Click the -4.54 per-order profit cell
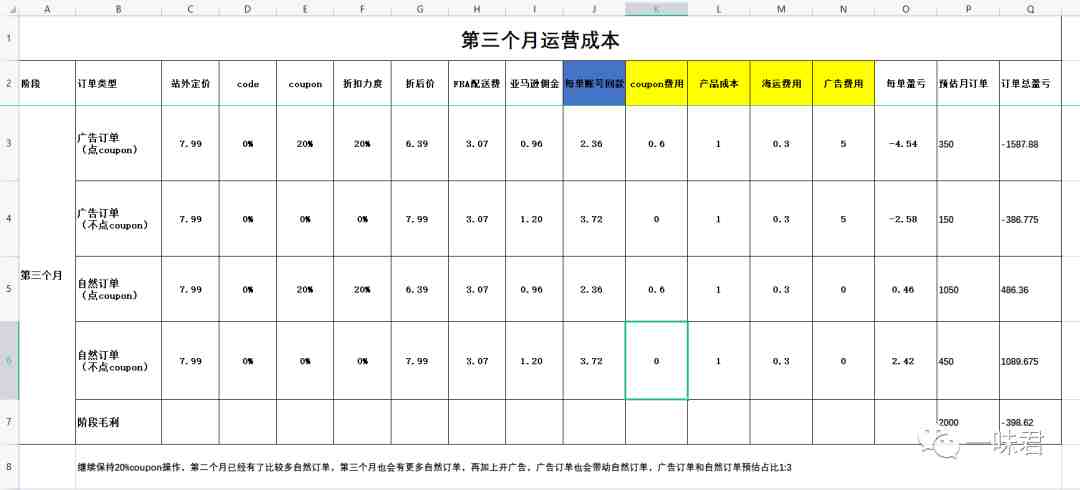Screen dimensions: 1080x490 (x=906, y=143)
